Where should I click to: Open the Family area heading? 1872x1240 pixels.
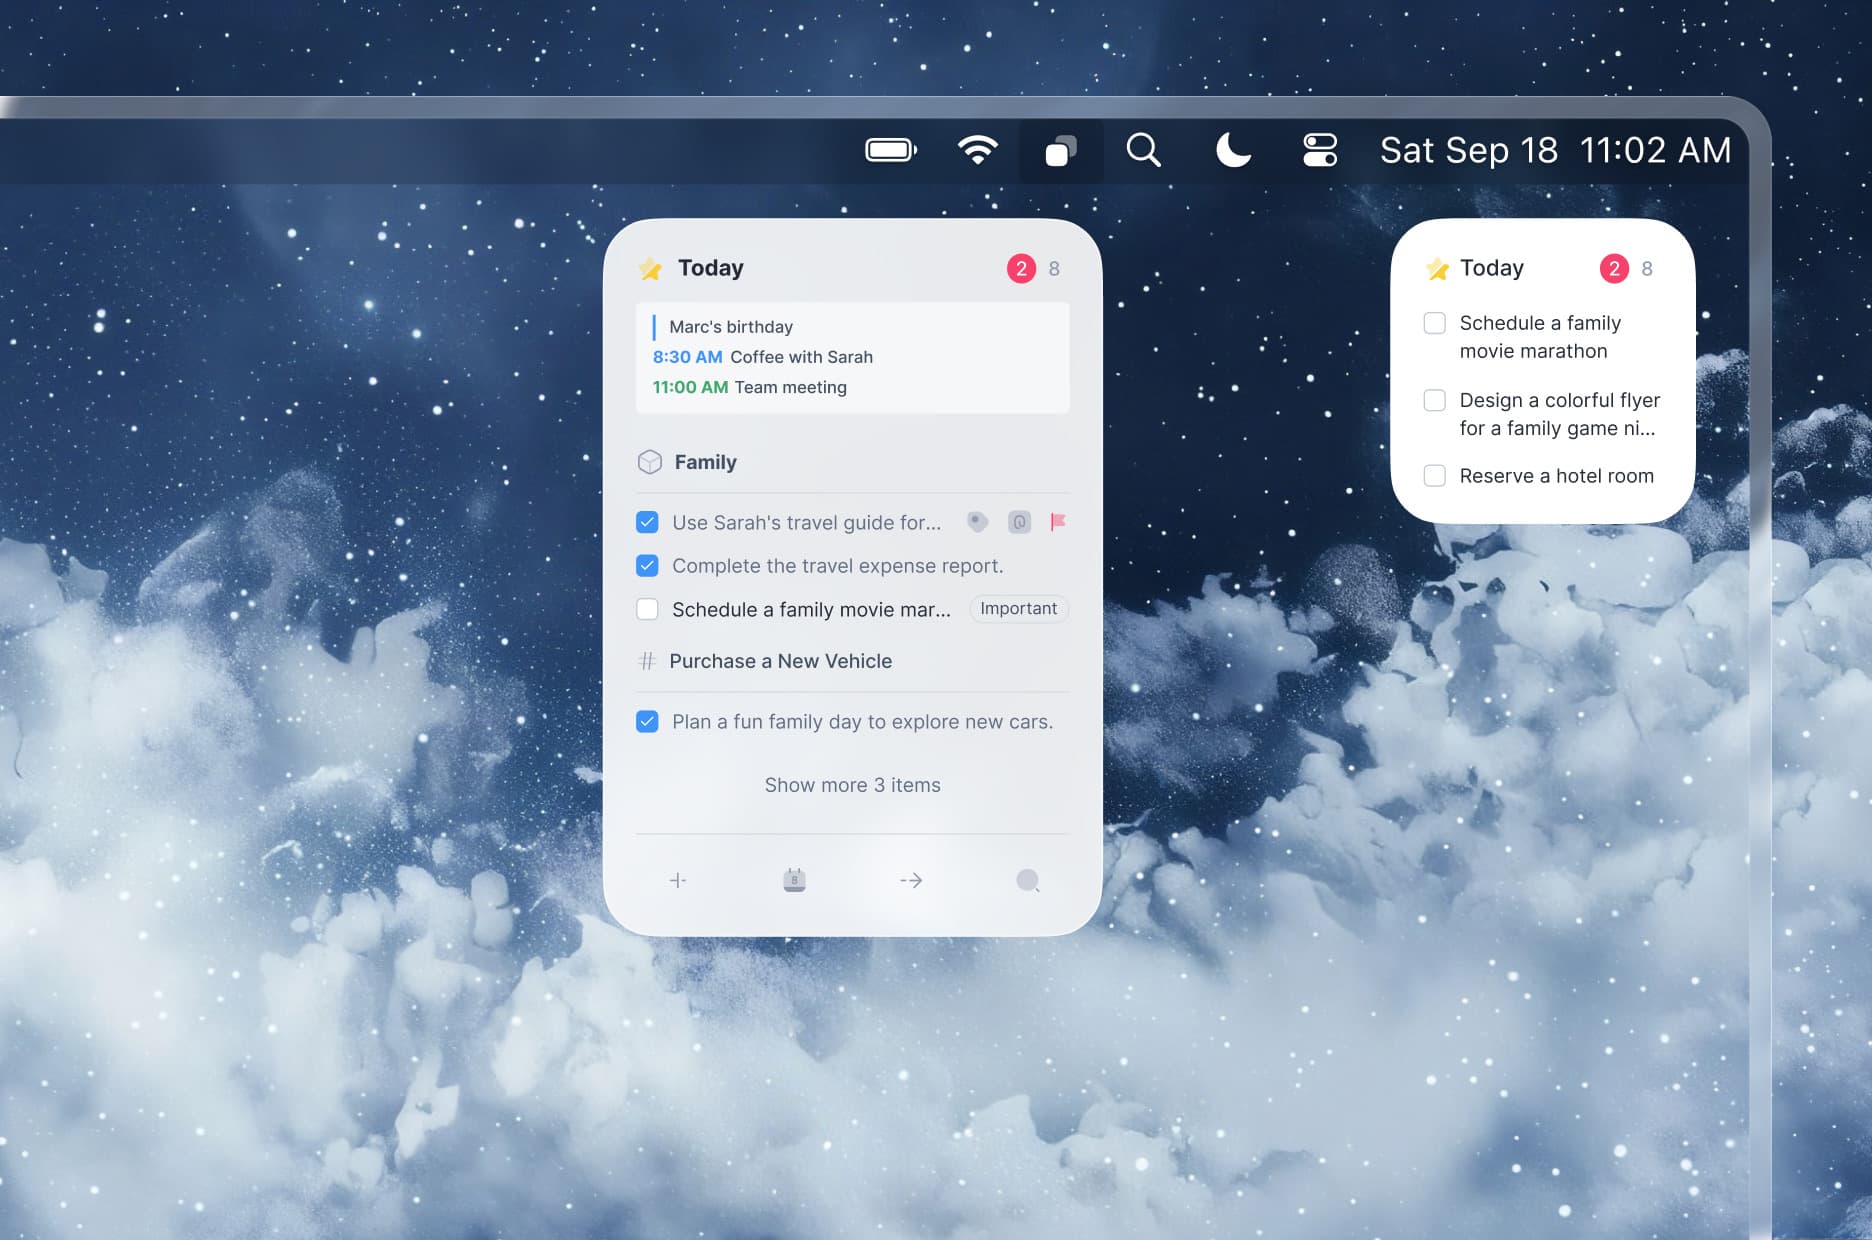705,462
